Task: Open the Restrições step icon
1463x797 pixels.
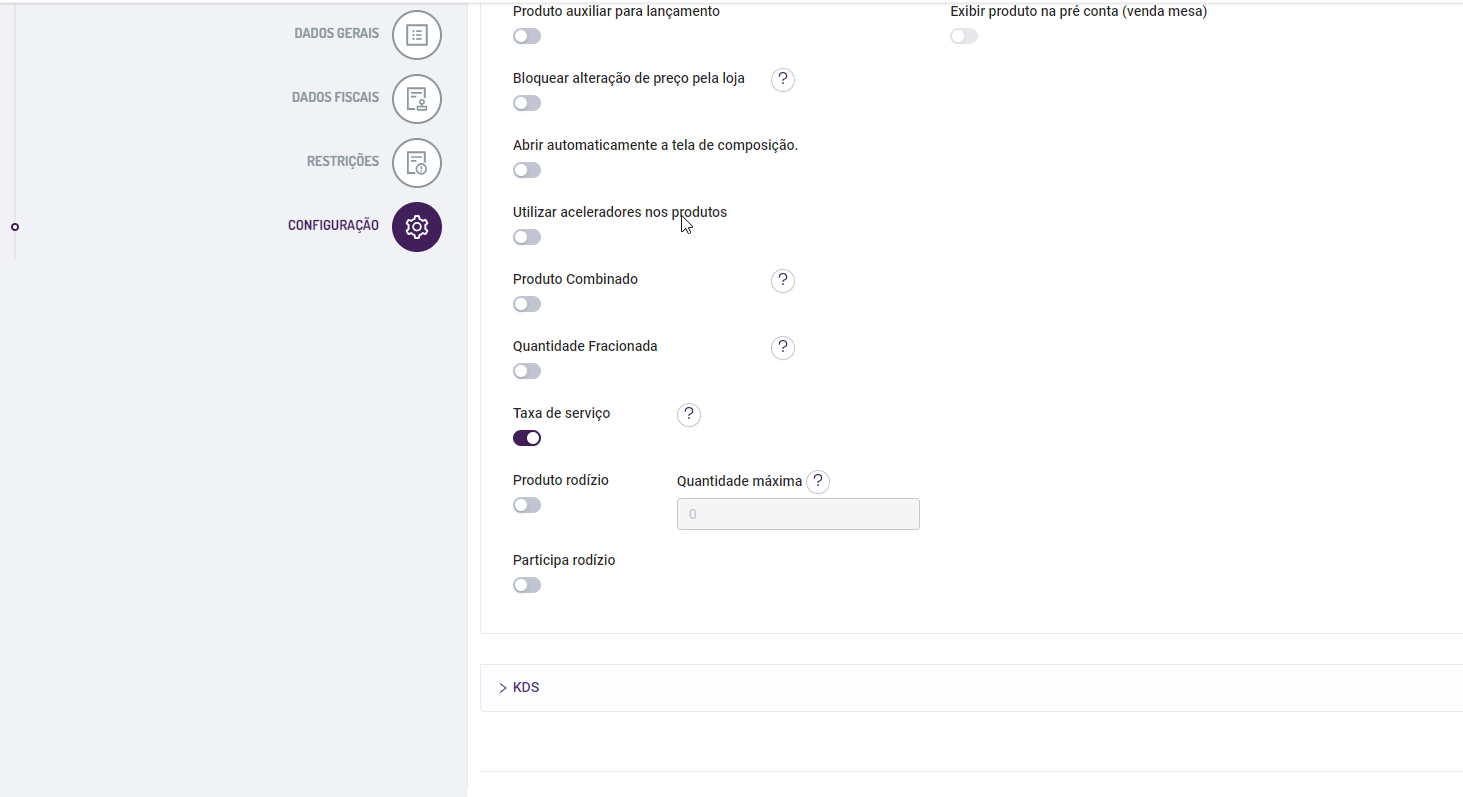Action: pyautogui.click(x=417, y=163)
